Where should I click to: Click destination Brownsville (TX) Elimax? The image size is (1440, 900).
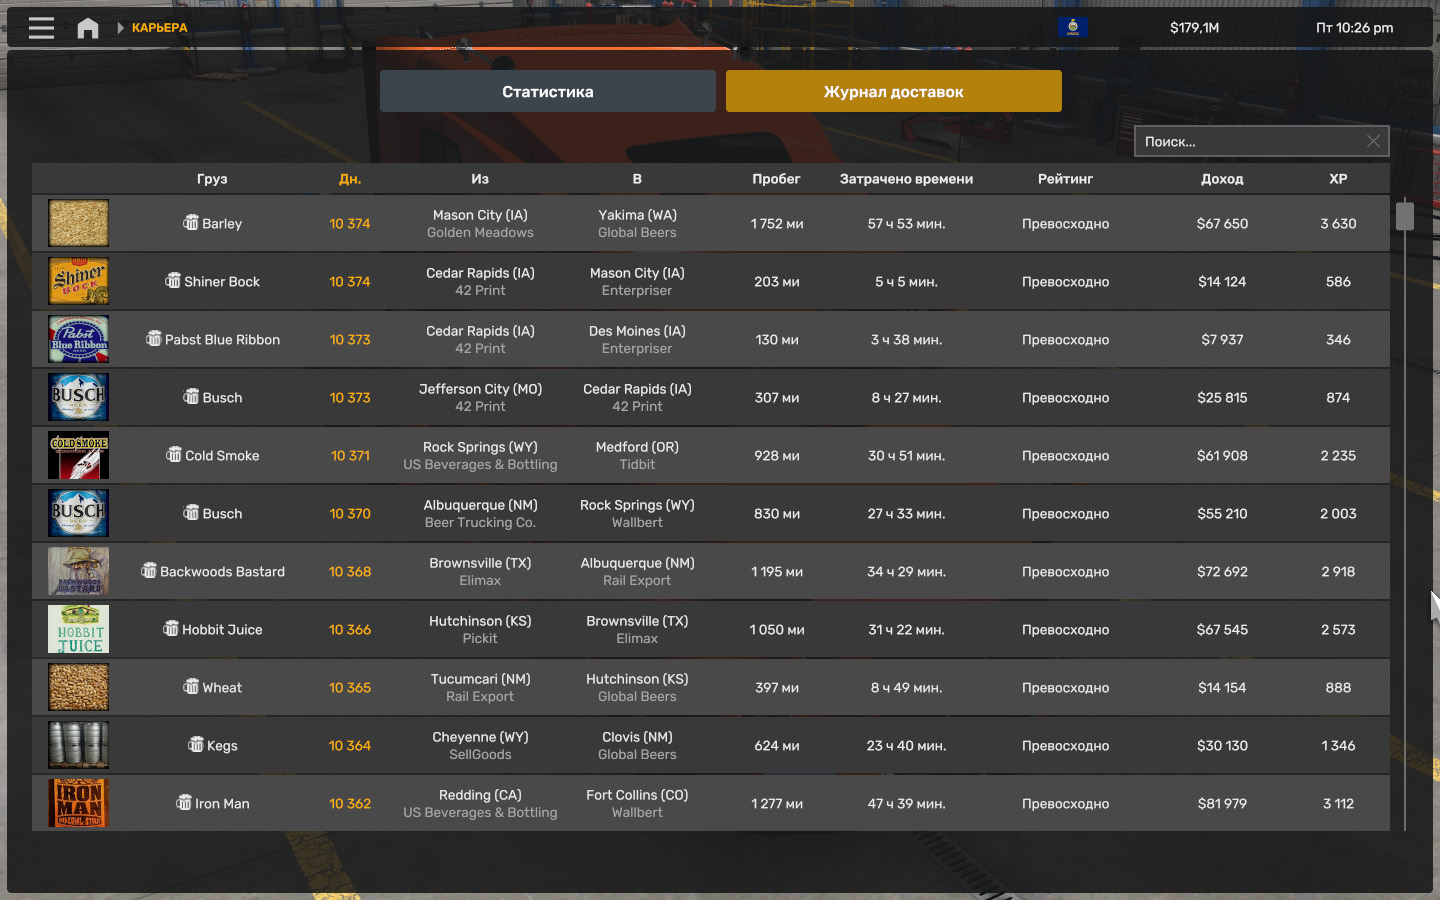pos(637,629)
